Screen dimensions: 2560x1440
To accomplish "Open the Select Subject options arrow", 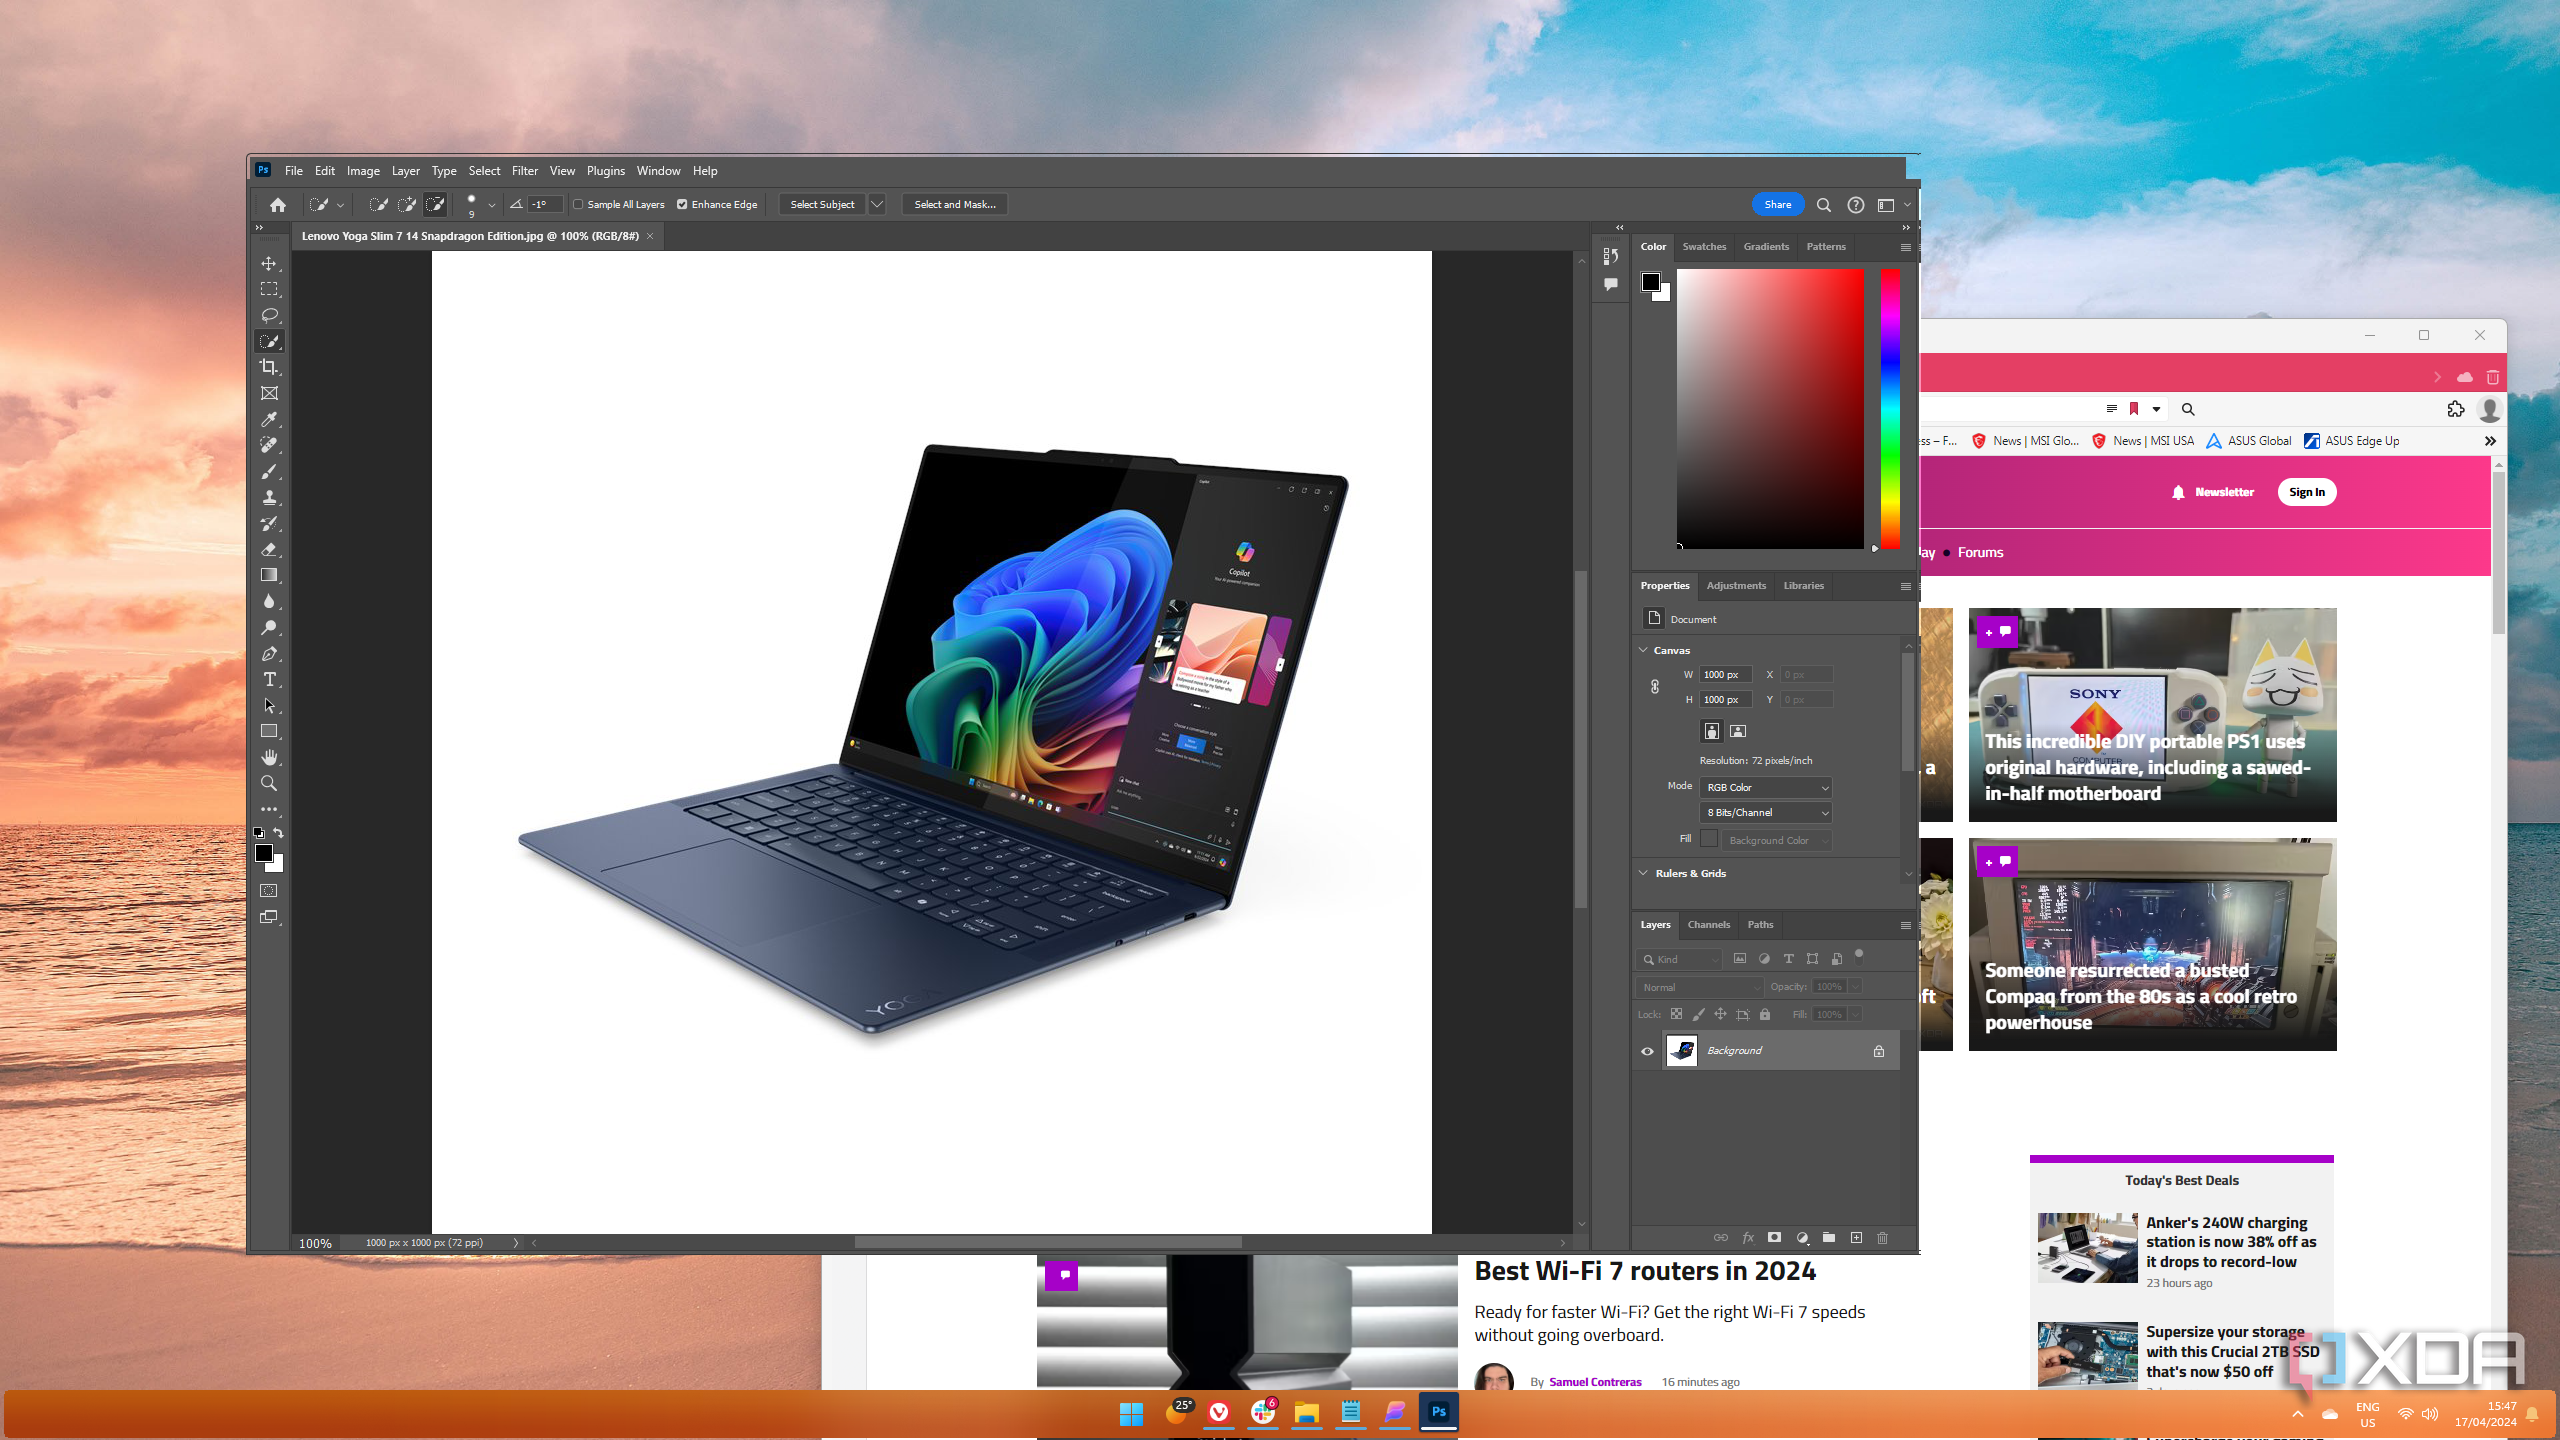I will 877,205.
